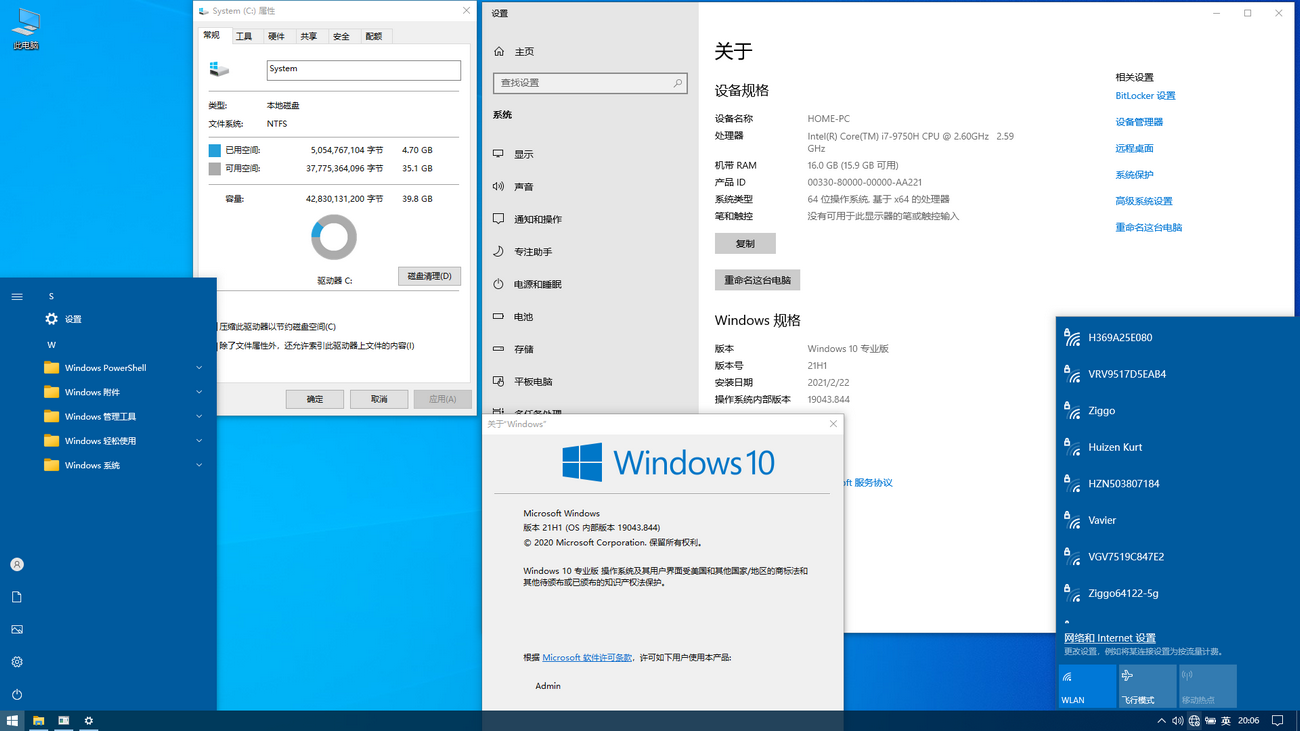Open Documents icon in Start sidebar
Screen dimensions: 1300x731
tap(17, 597)
